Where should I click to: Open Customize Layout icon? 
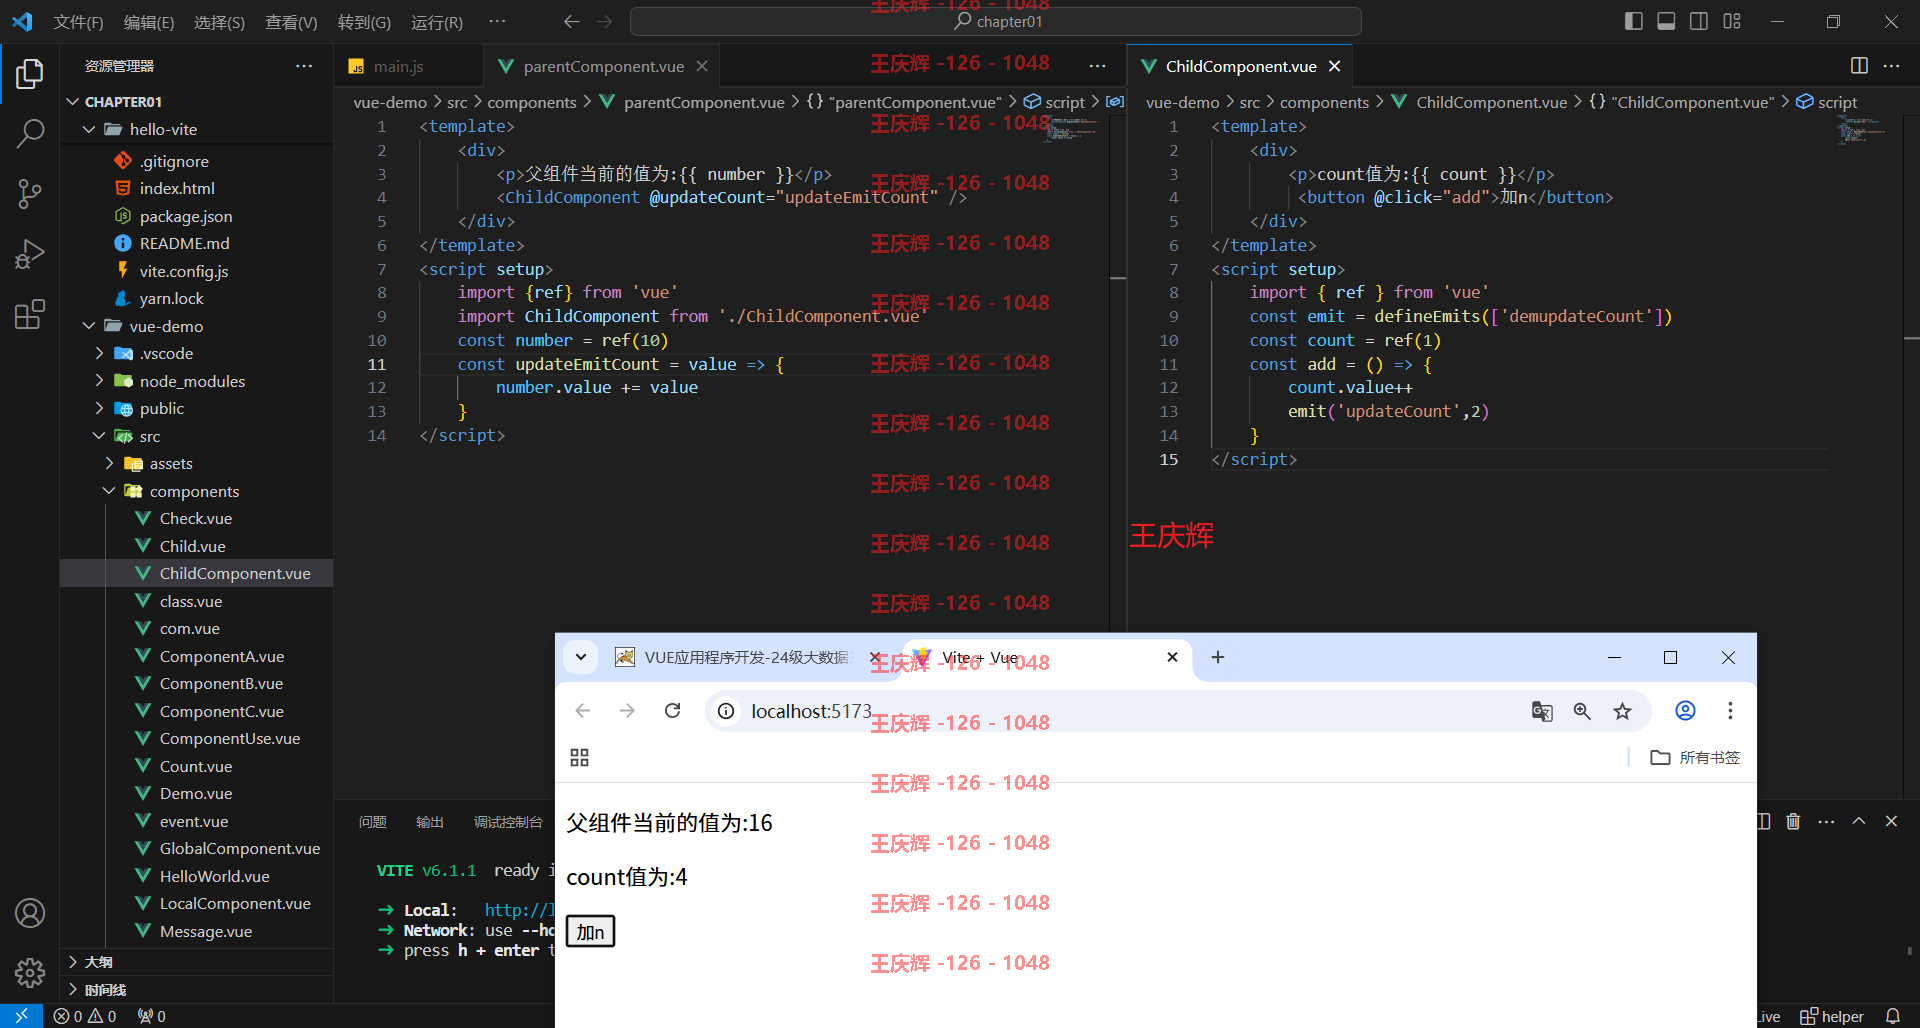coord(1732,21)
